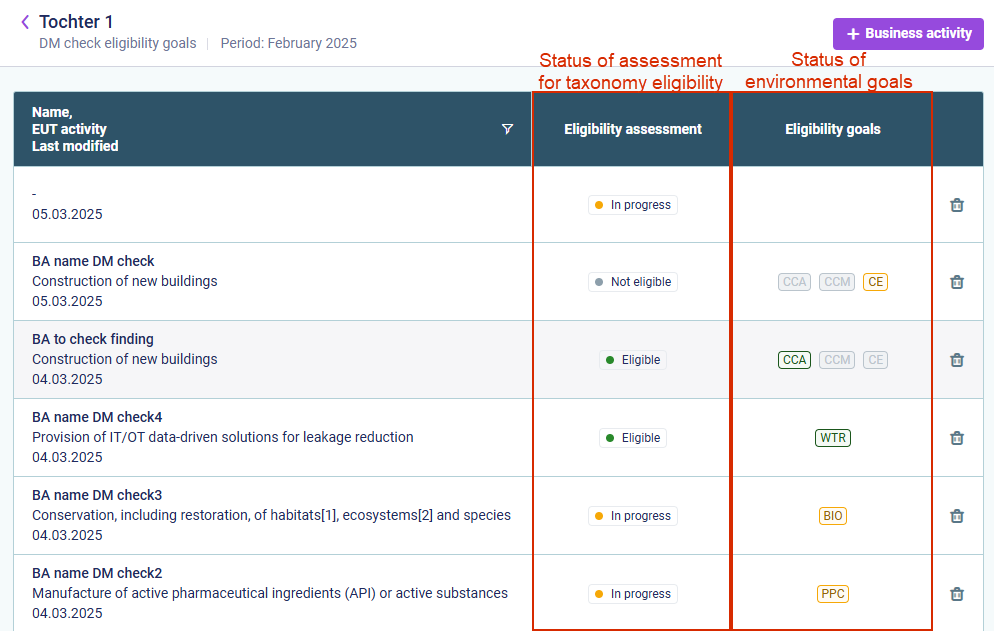This screenshot has width=994, height=631.
Task: Click the PPC goal badge
Action: click(x=832, y=594)
